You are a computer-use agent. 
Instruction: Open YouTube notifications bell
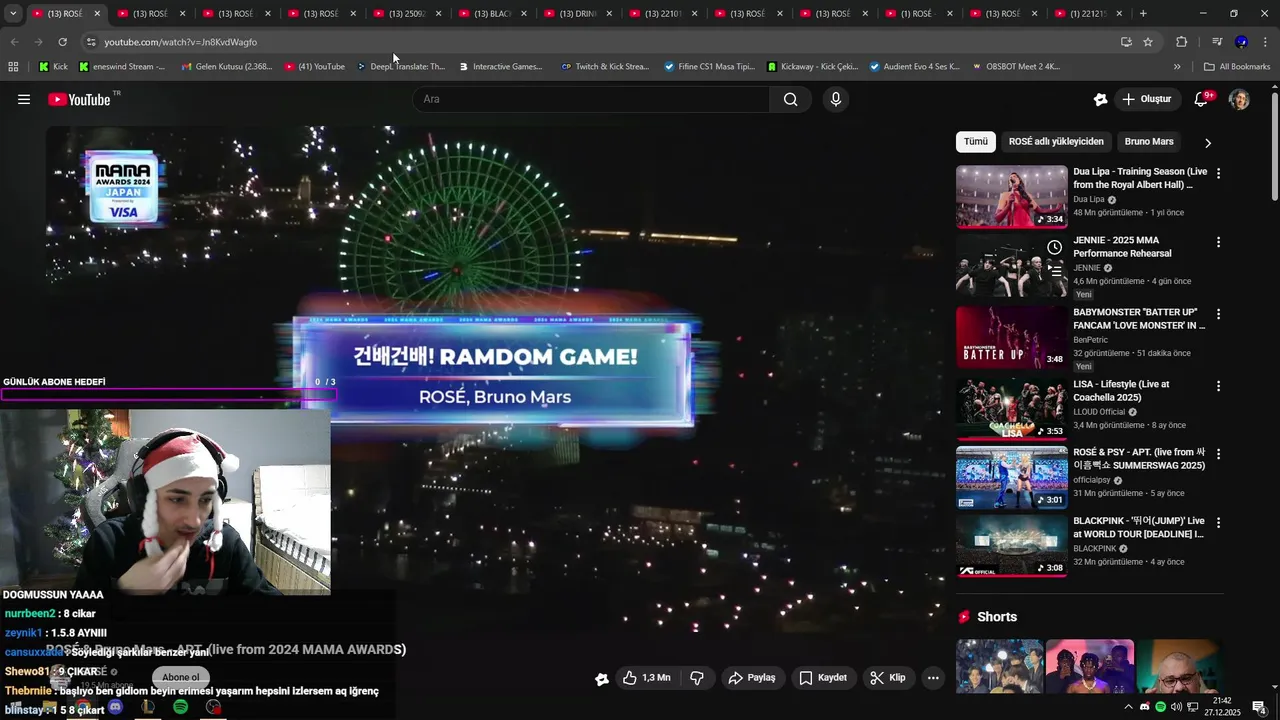click(x=1202, y=99)
